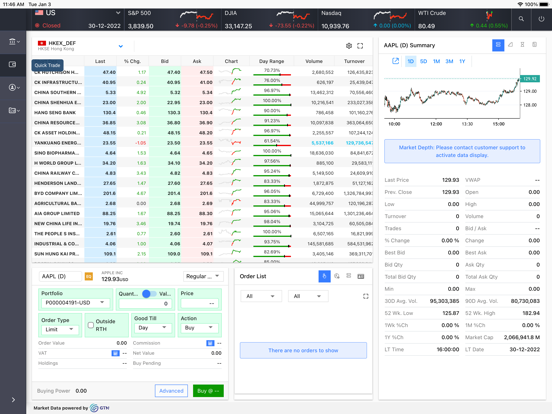Viewport: 552px width, 414px height.
Task: Select the second Summary panel header icon
Action: 510,45
